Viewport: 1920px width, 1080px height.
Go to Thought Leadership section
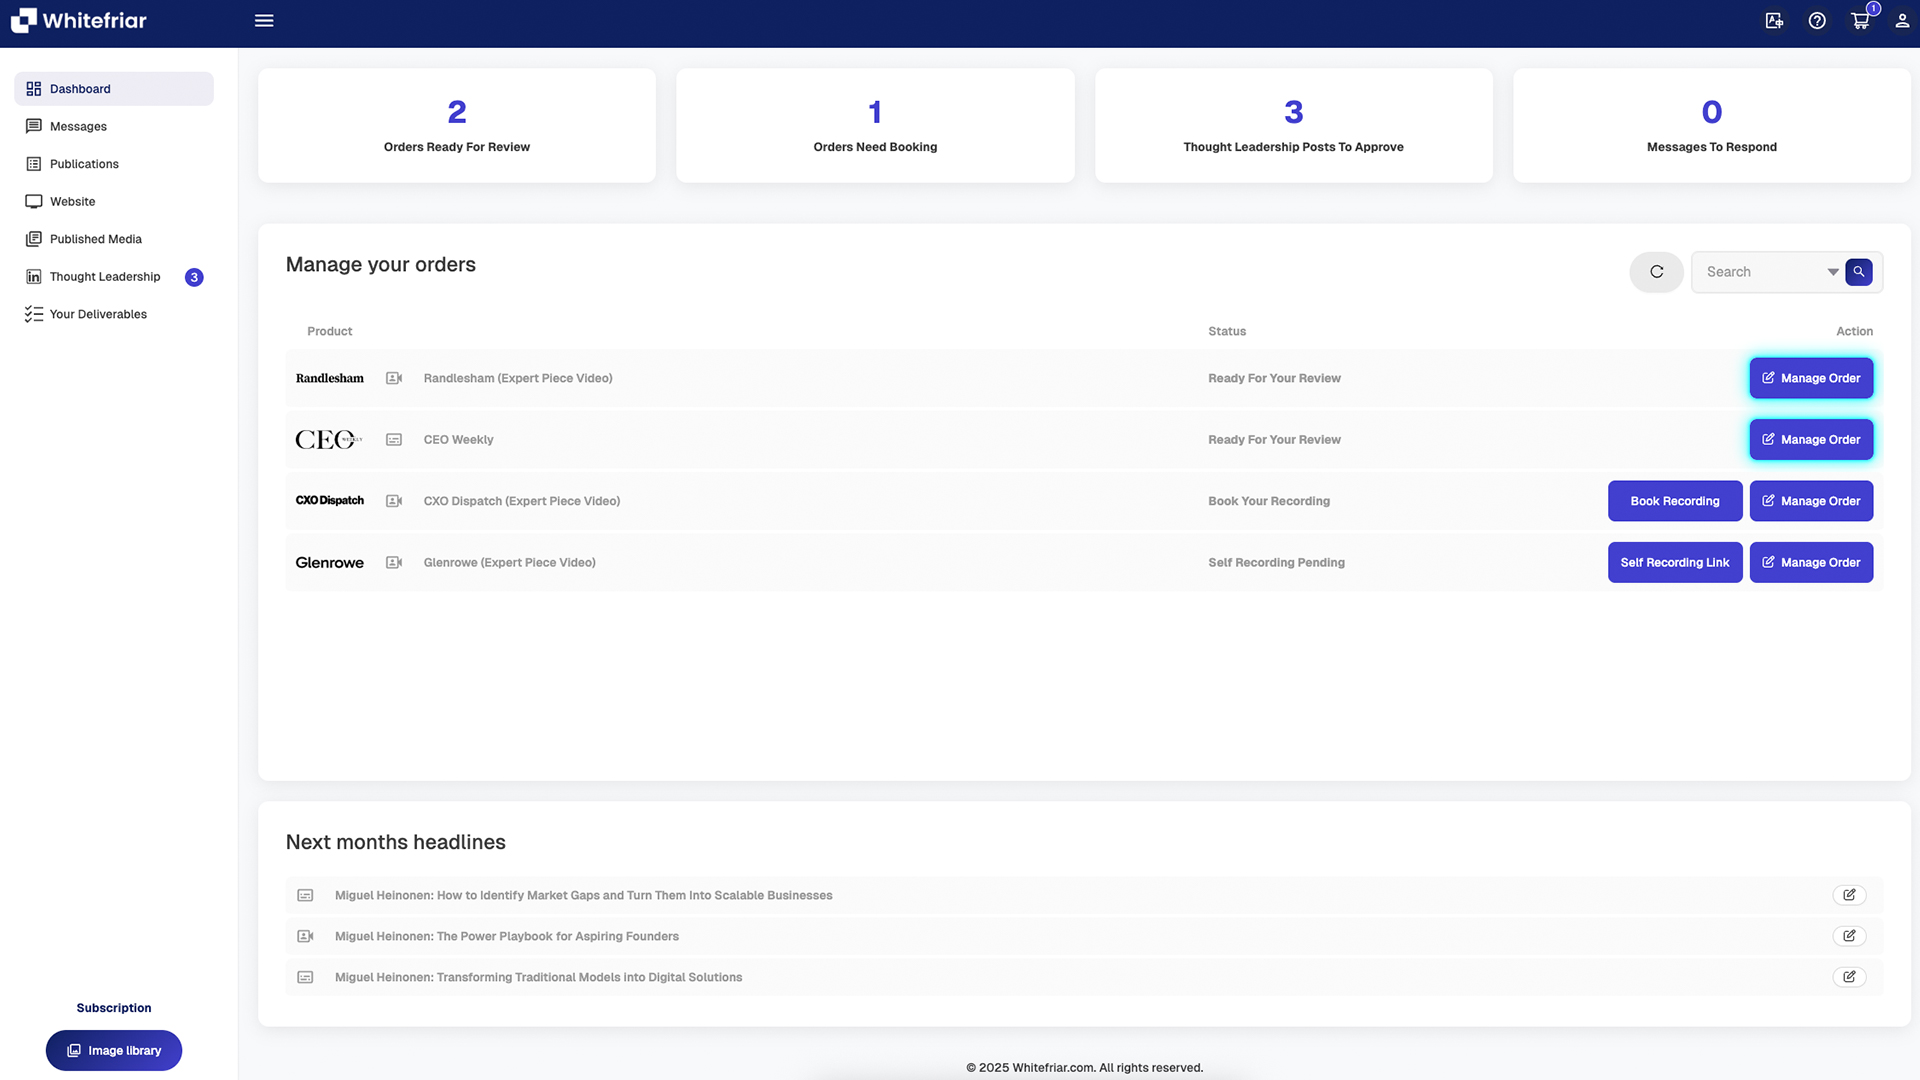[105, 277]
